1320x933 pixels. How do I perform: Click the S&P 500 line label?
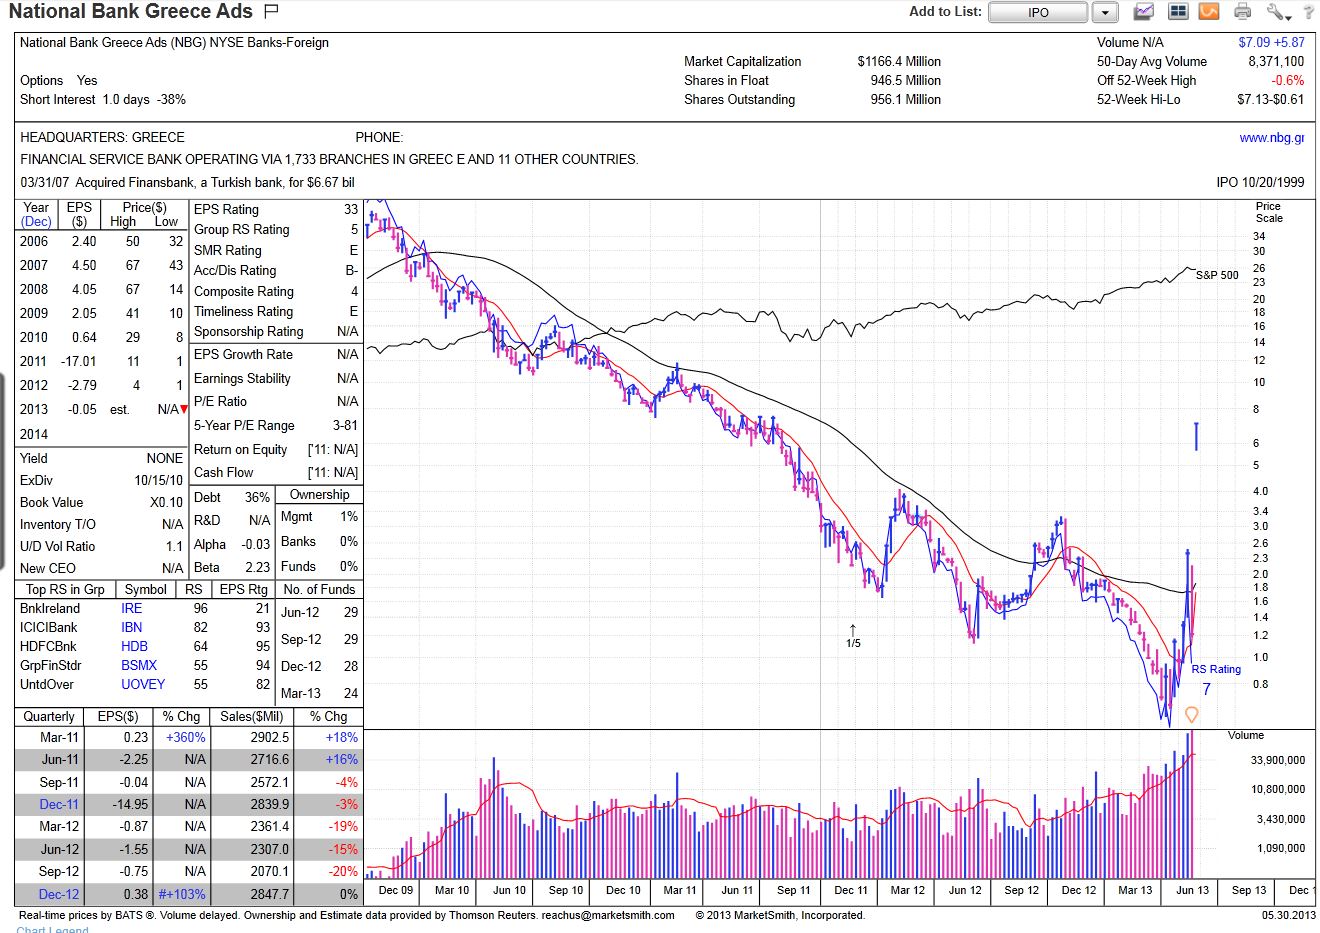[x=1217, y=275]
